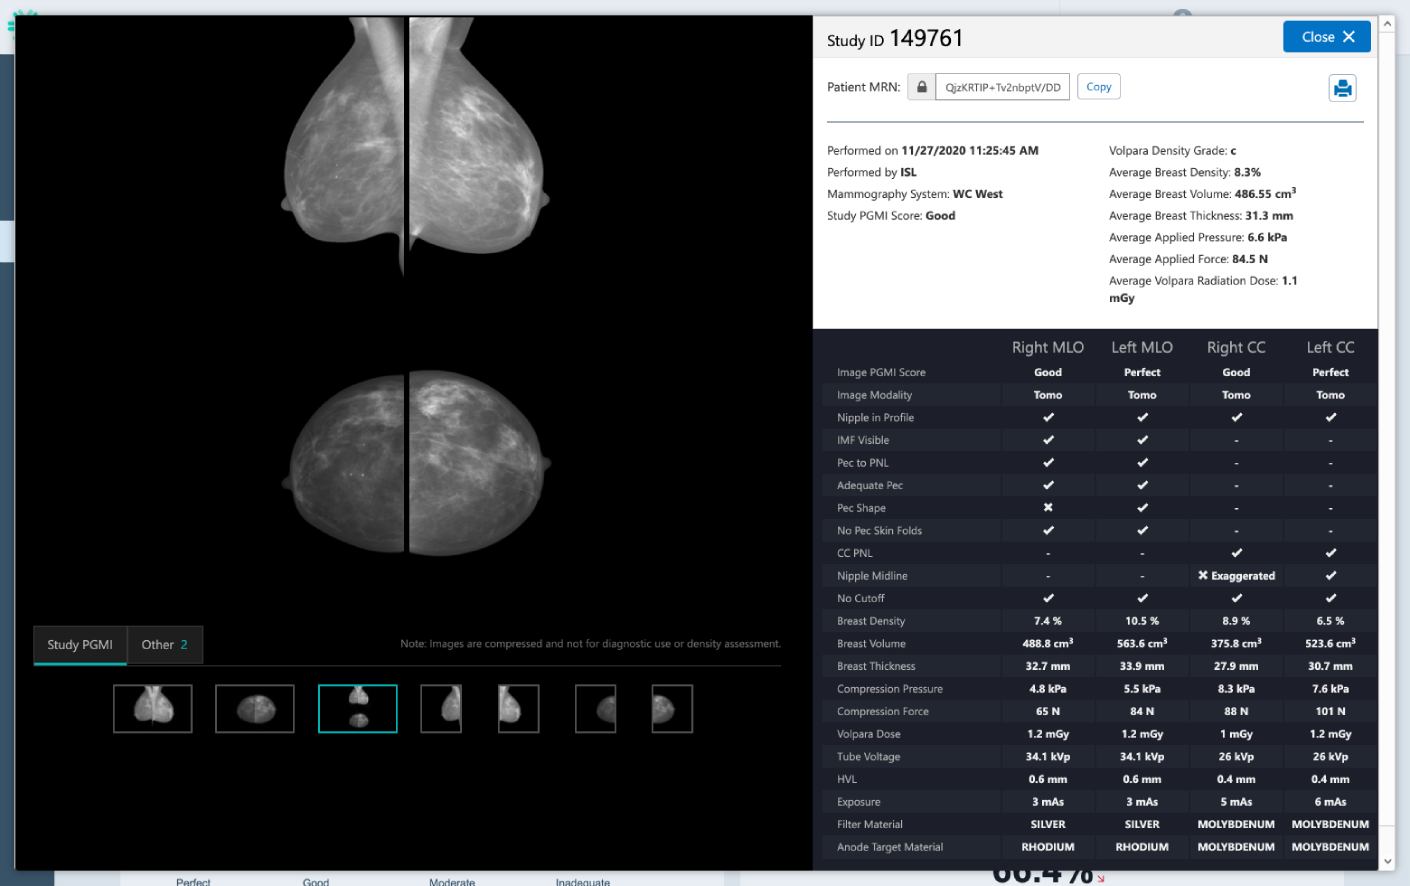Switch to the Study PGMI tab

(x=80, y=645)
